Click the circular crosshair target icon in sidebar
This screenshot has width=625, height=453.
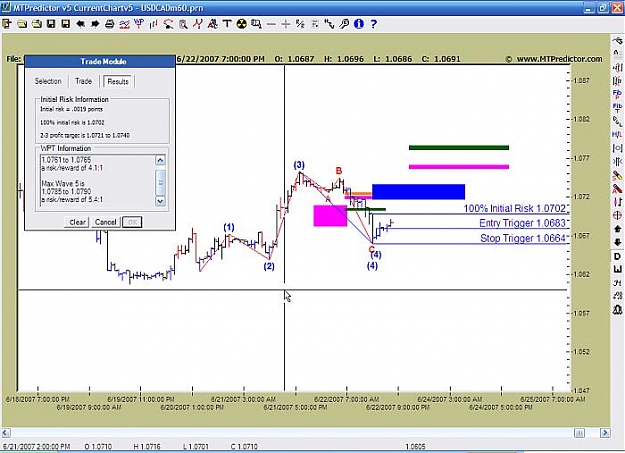pos(617,215)
